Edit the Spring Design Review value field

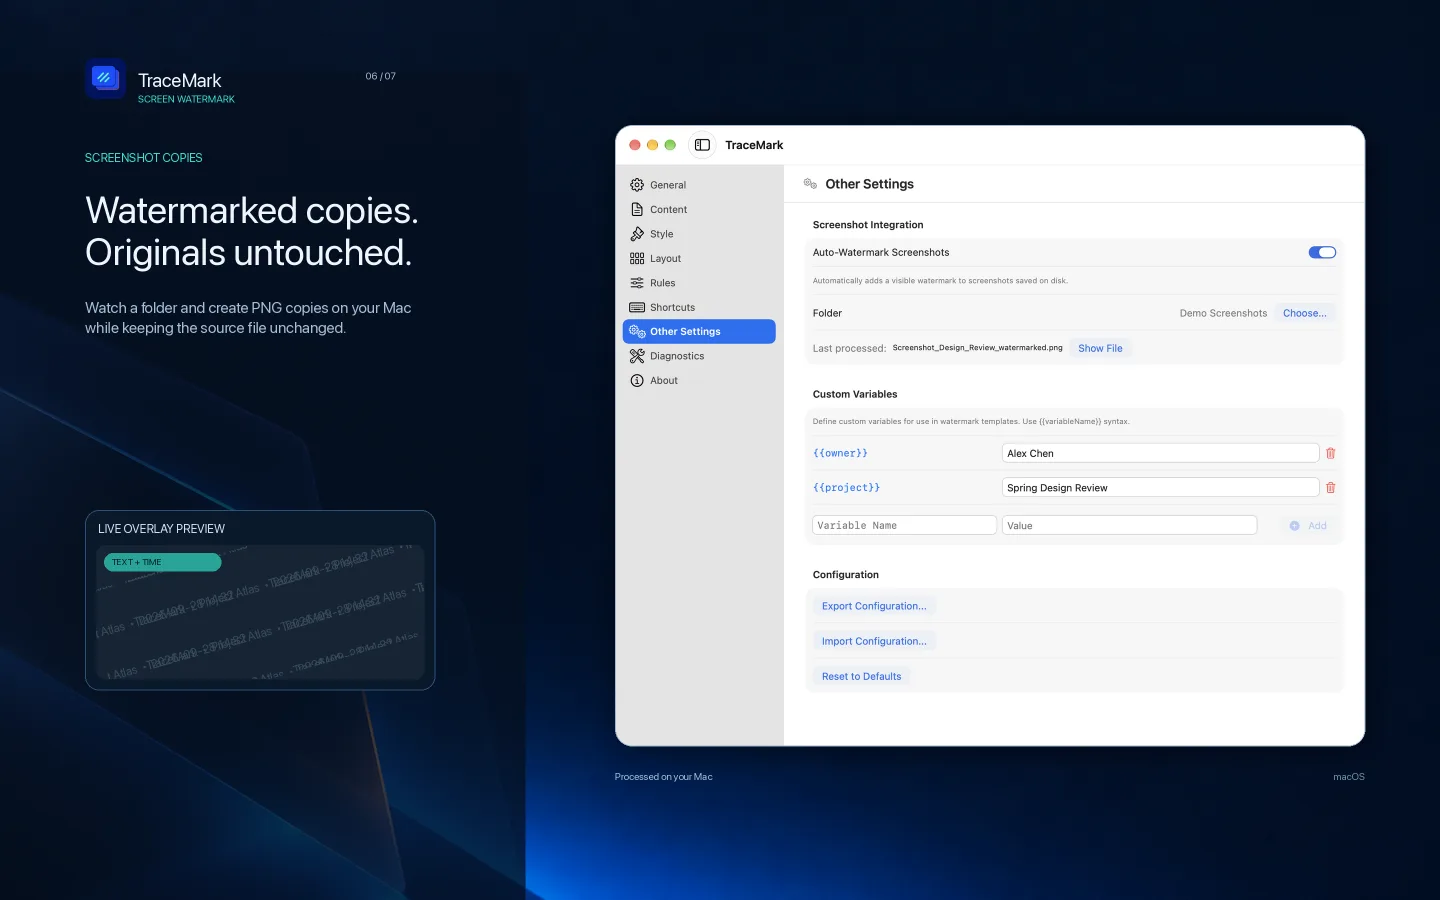tap(1160, 488)
